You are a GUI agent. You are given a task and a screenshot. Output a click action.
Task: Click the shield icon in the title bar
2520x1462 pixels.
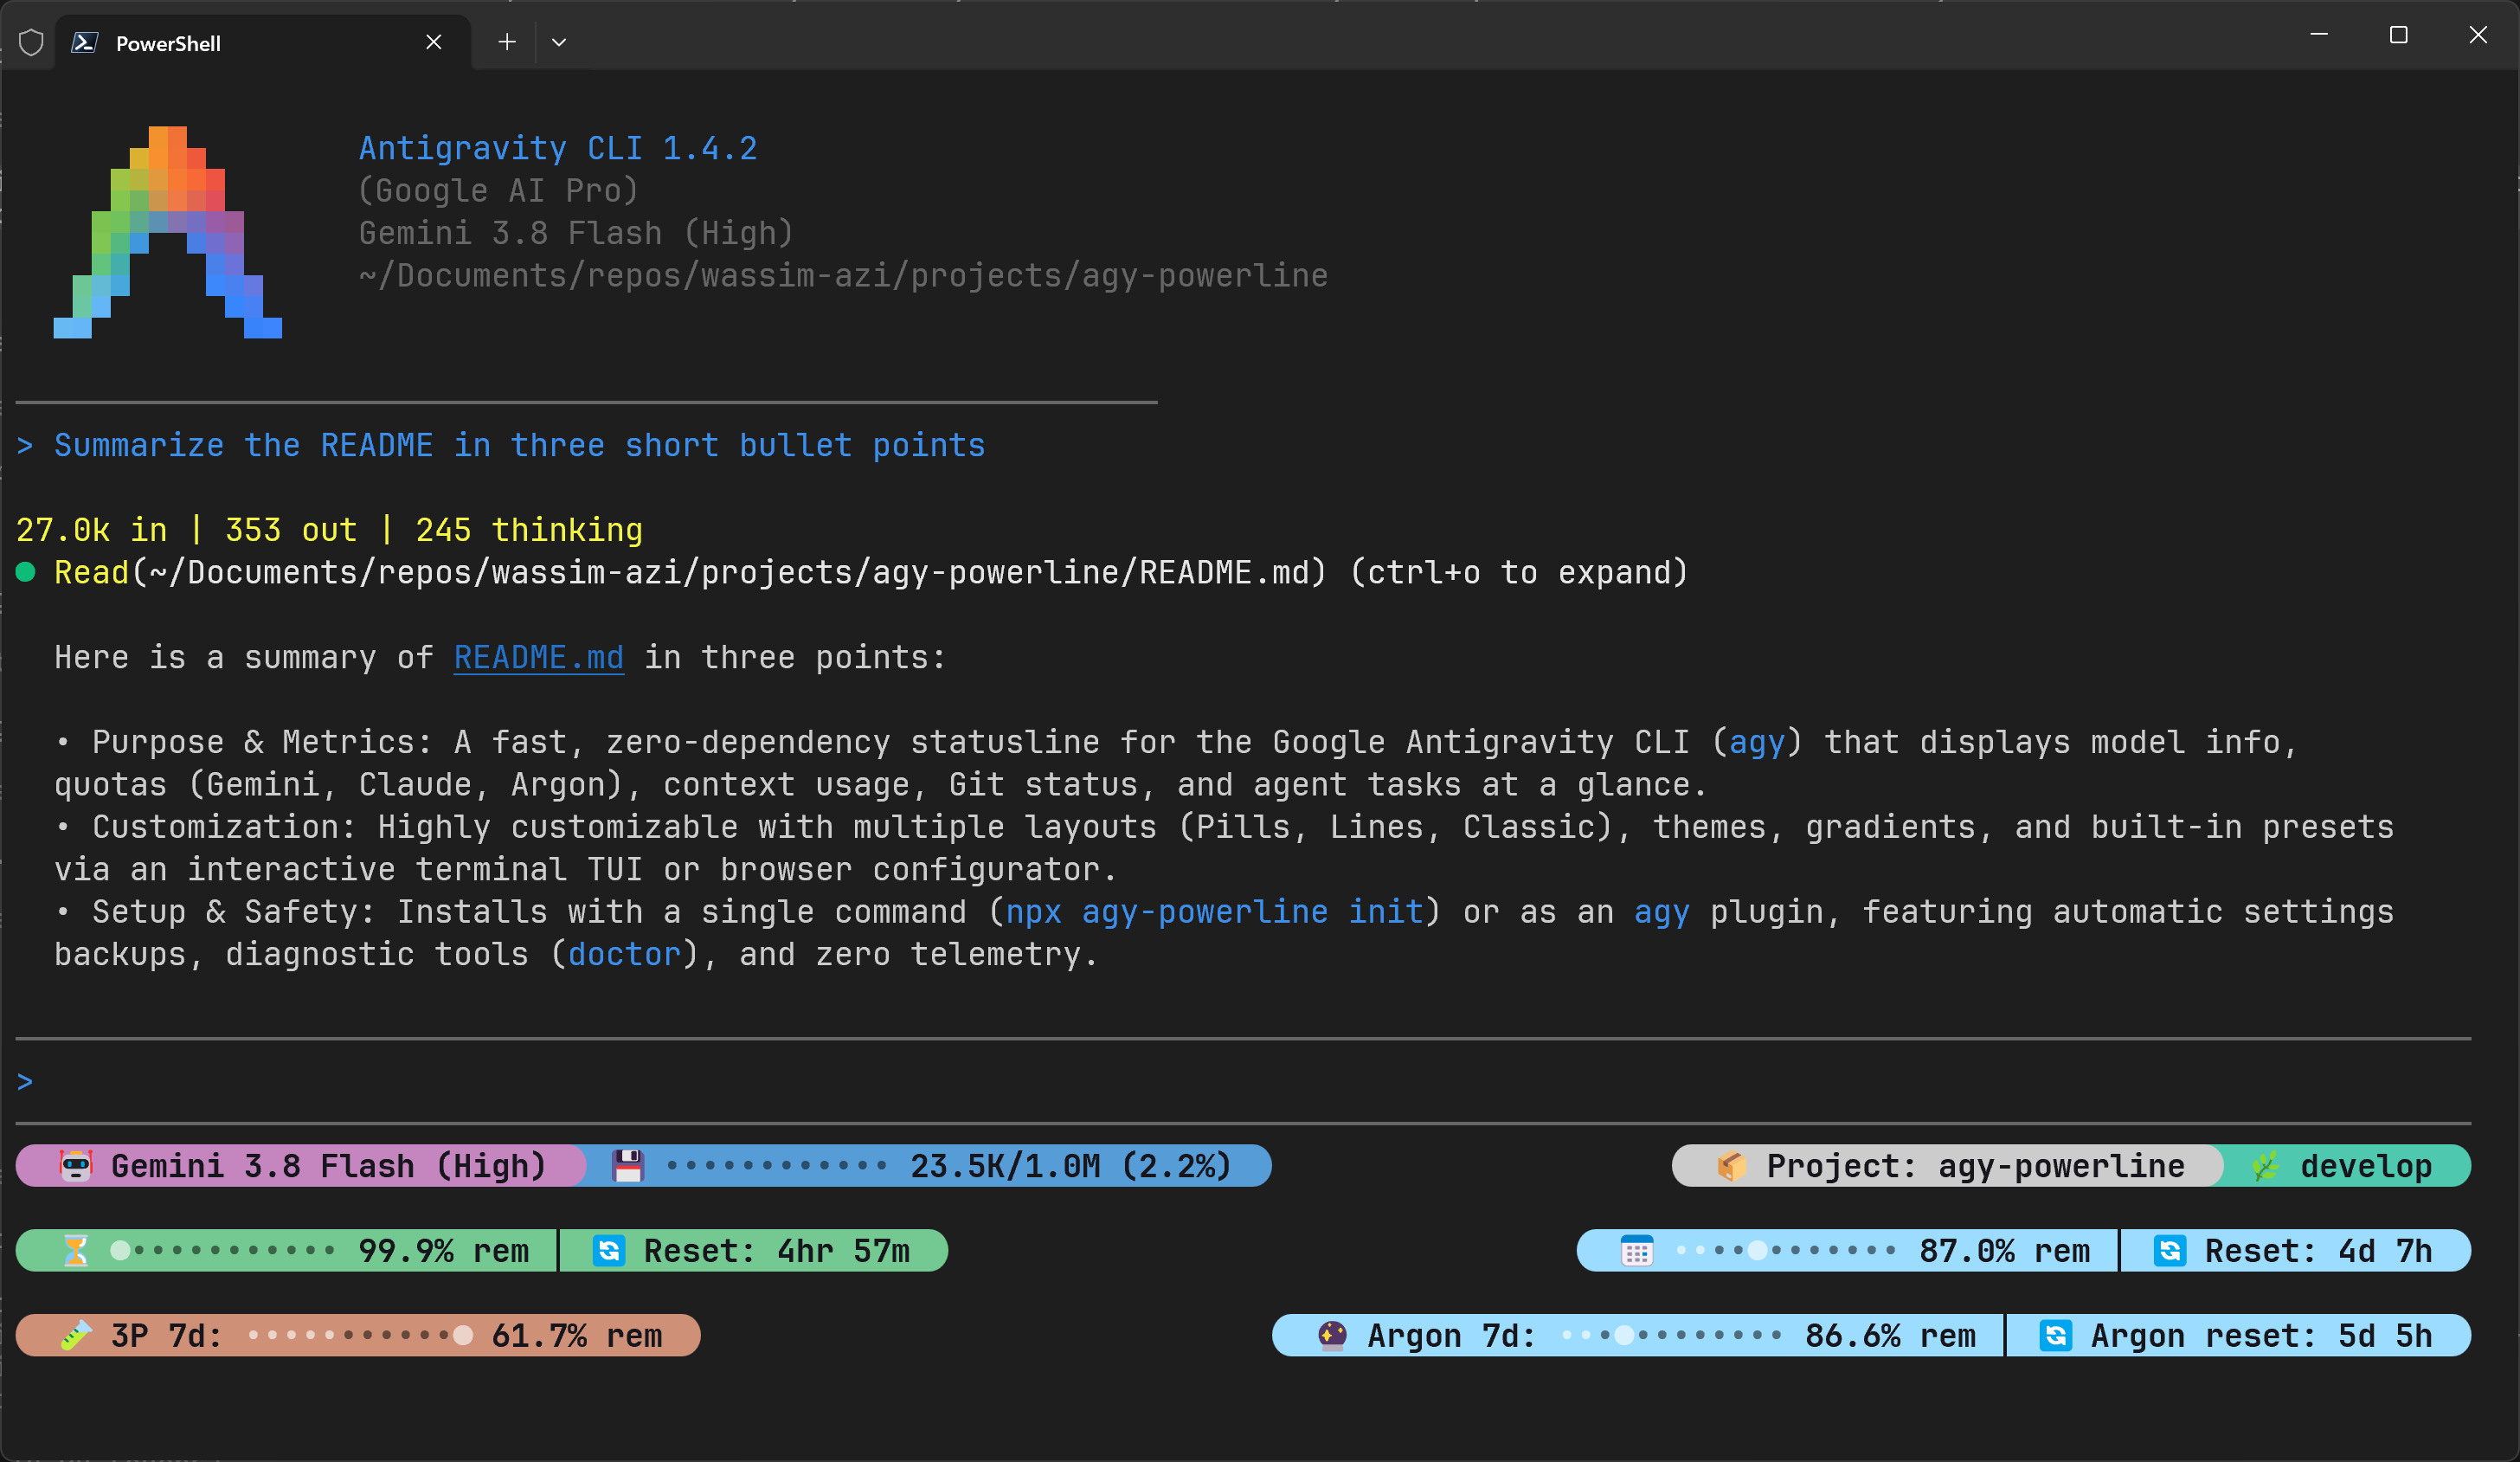pyautogui.click(x=31, y=43)
